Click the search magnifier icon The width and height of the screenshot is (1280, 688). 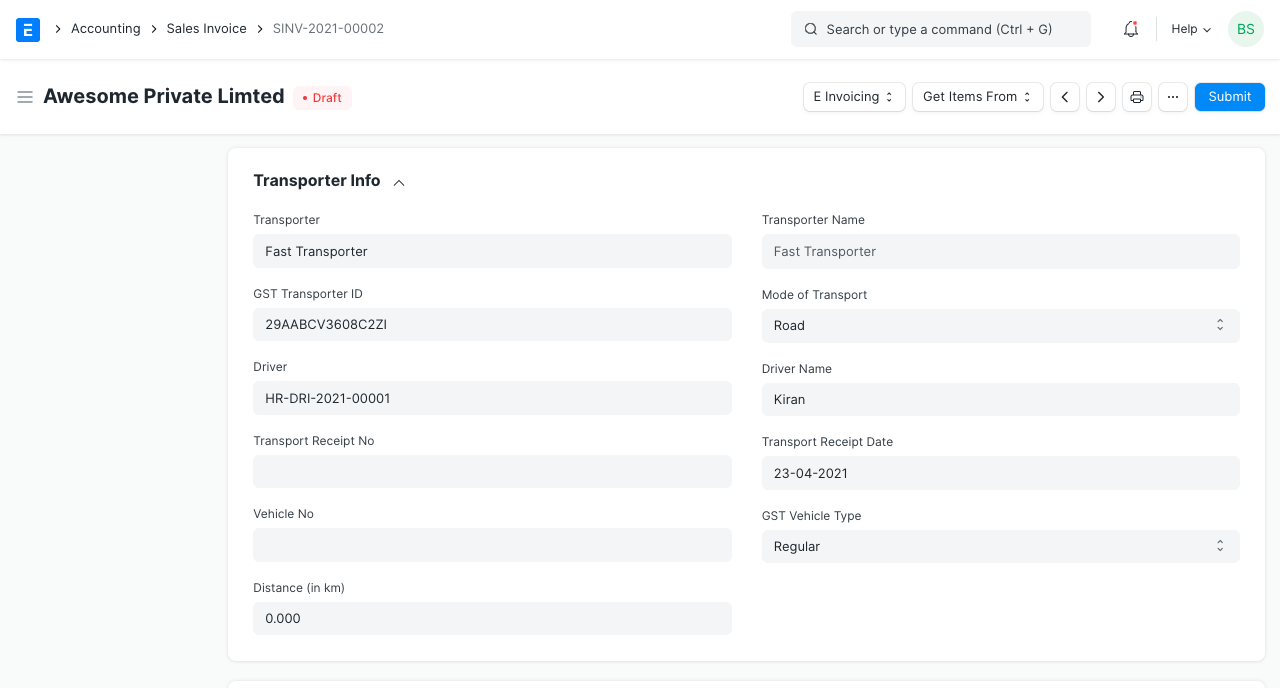coord(811,29)
